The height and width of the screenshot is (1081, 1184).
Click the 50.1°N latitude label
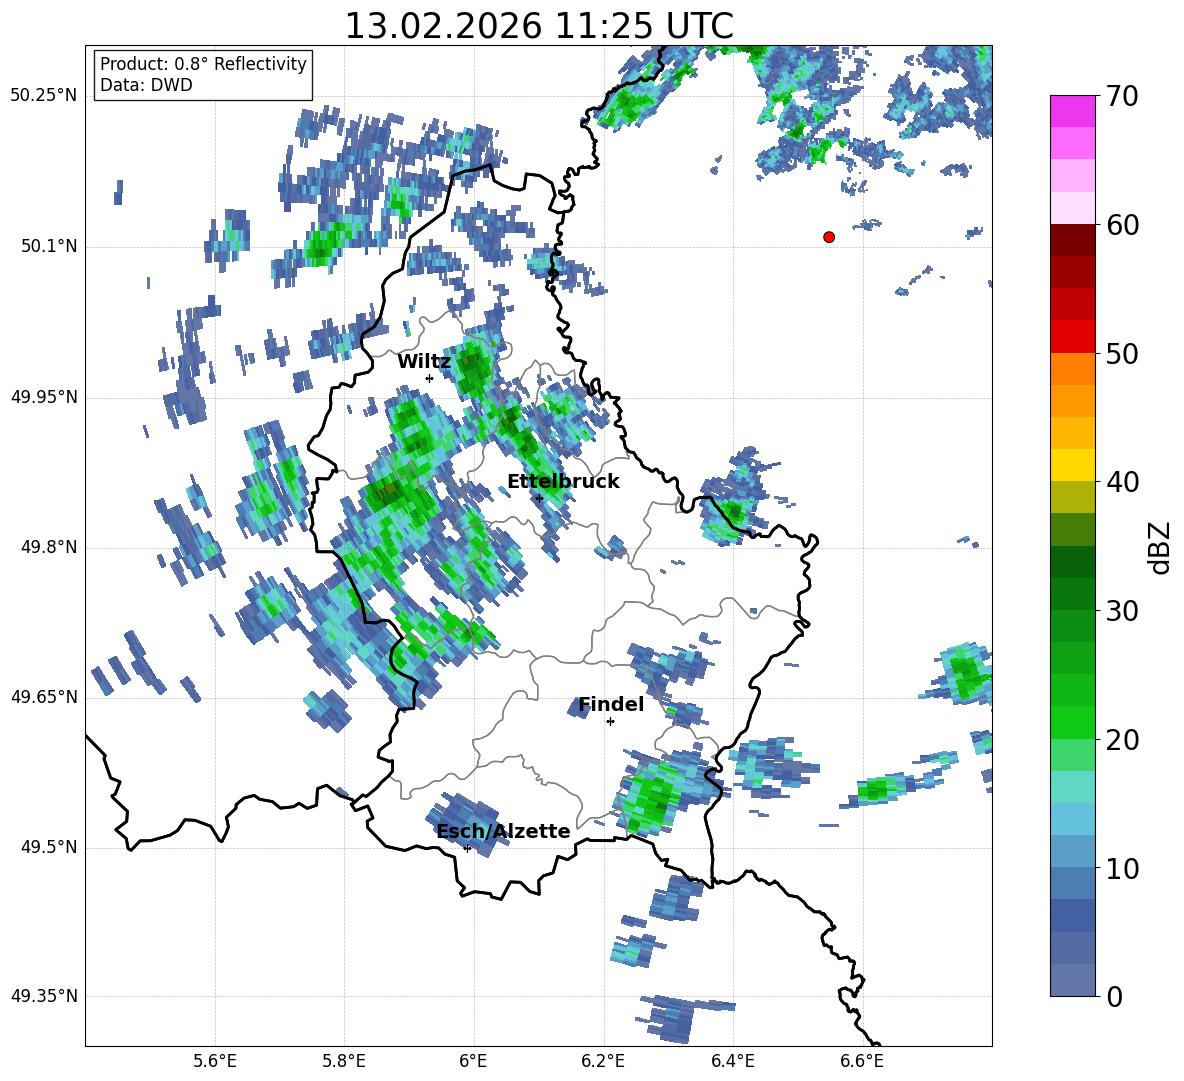pyautogui.click(x=48, y=246)
